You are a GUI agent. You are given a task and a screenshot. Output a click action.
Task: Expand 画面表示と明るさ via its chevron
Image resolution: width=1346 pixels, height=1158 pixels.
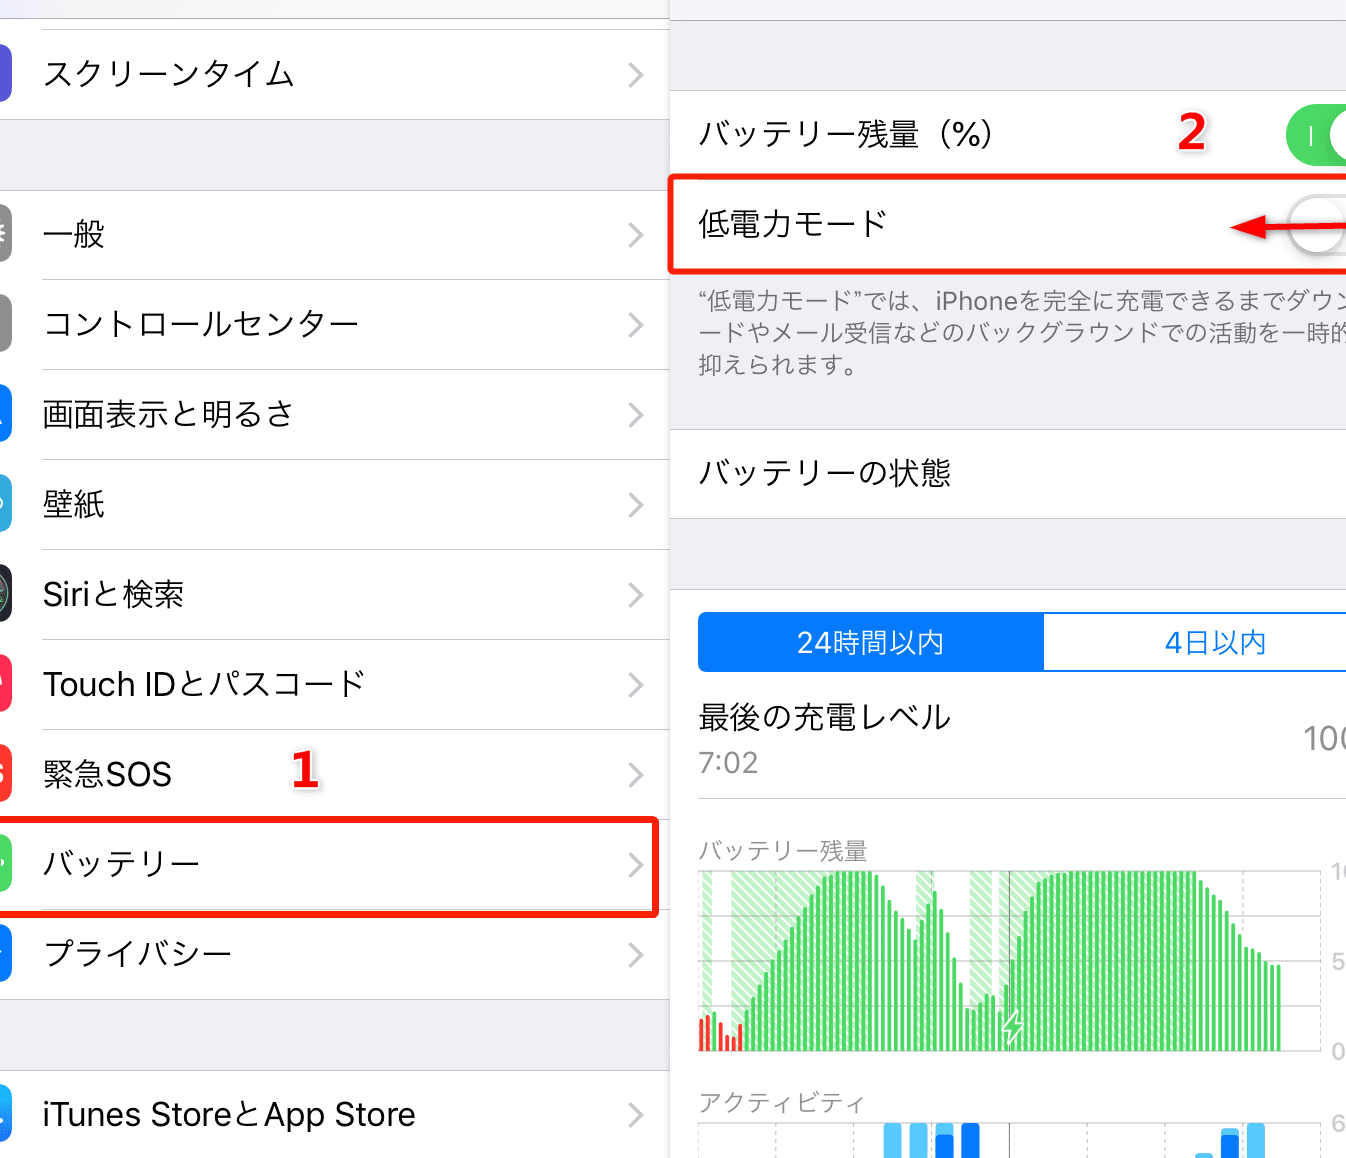pyautogui.click(x=636, y=415)
